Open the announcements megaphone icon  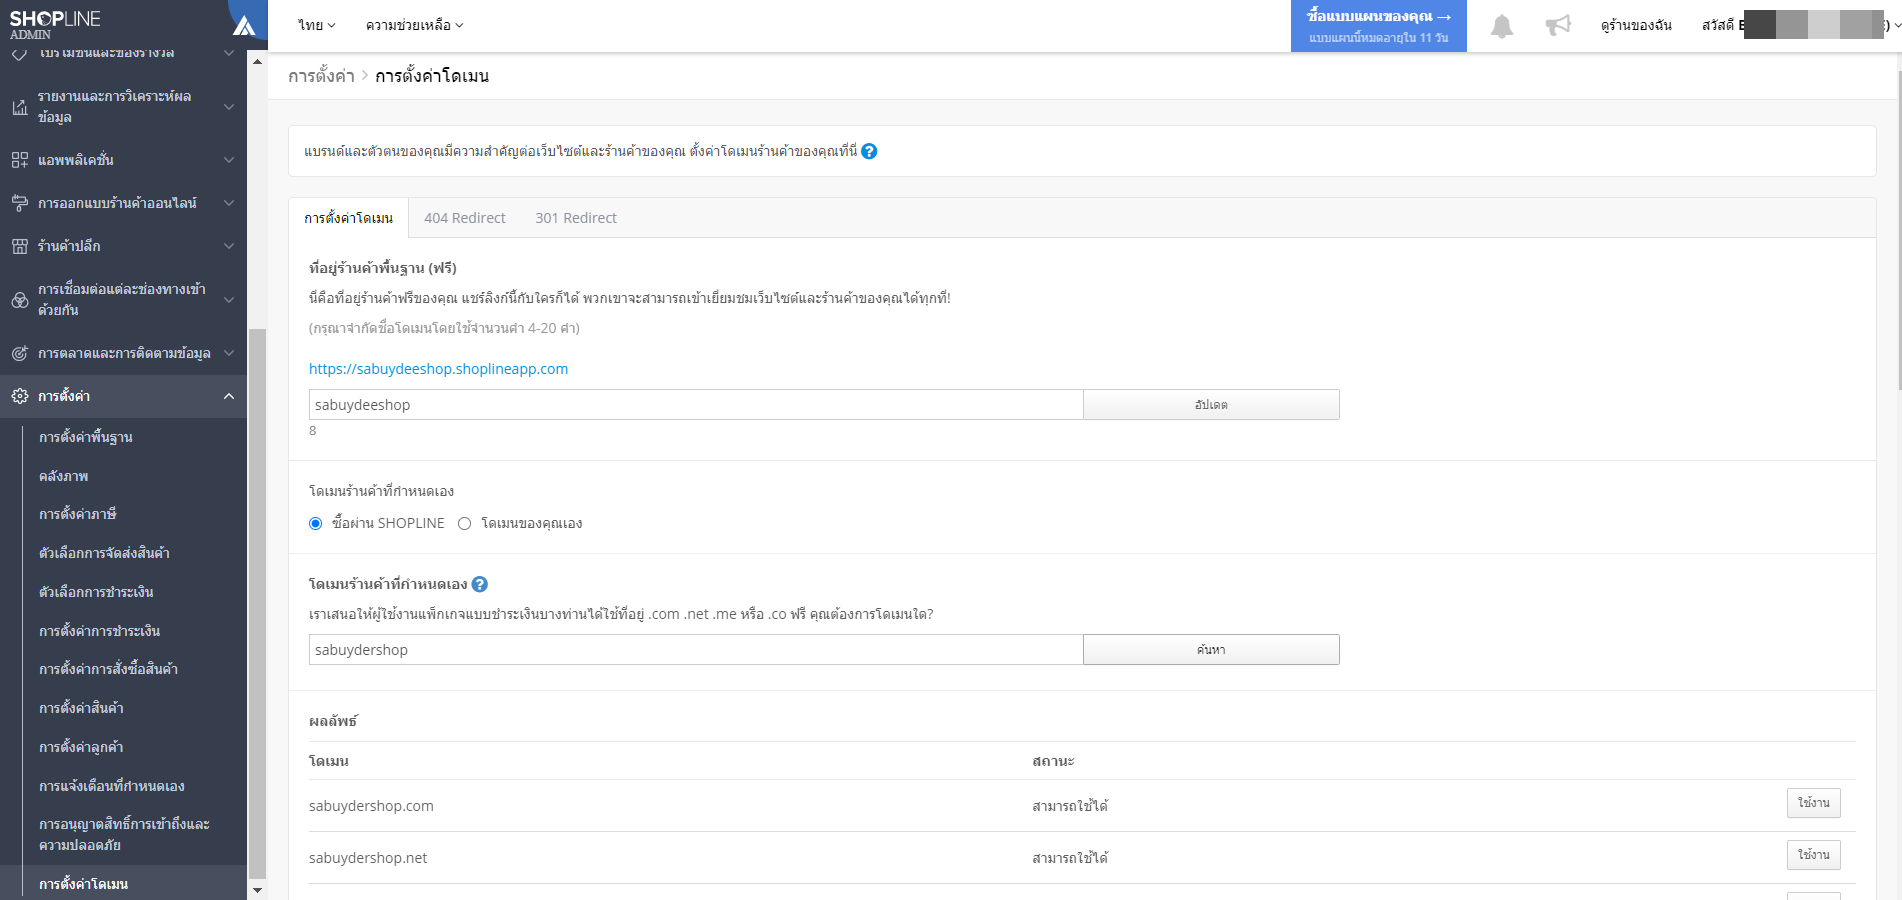(x=1557, y=25)
